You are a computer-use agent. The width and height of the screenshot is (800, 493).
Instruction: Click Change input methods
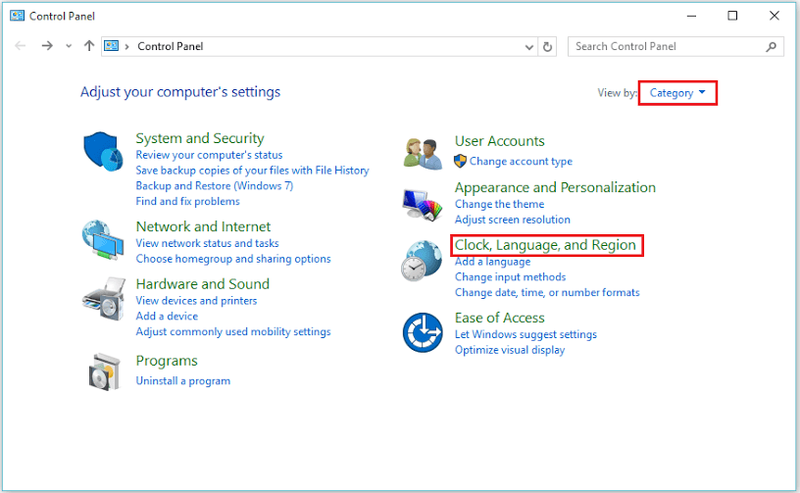pyautogui.click(x=511, y=277)
